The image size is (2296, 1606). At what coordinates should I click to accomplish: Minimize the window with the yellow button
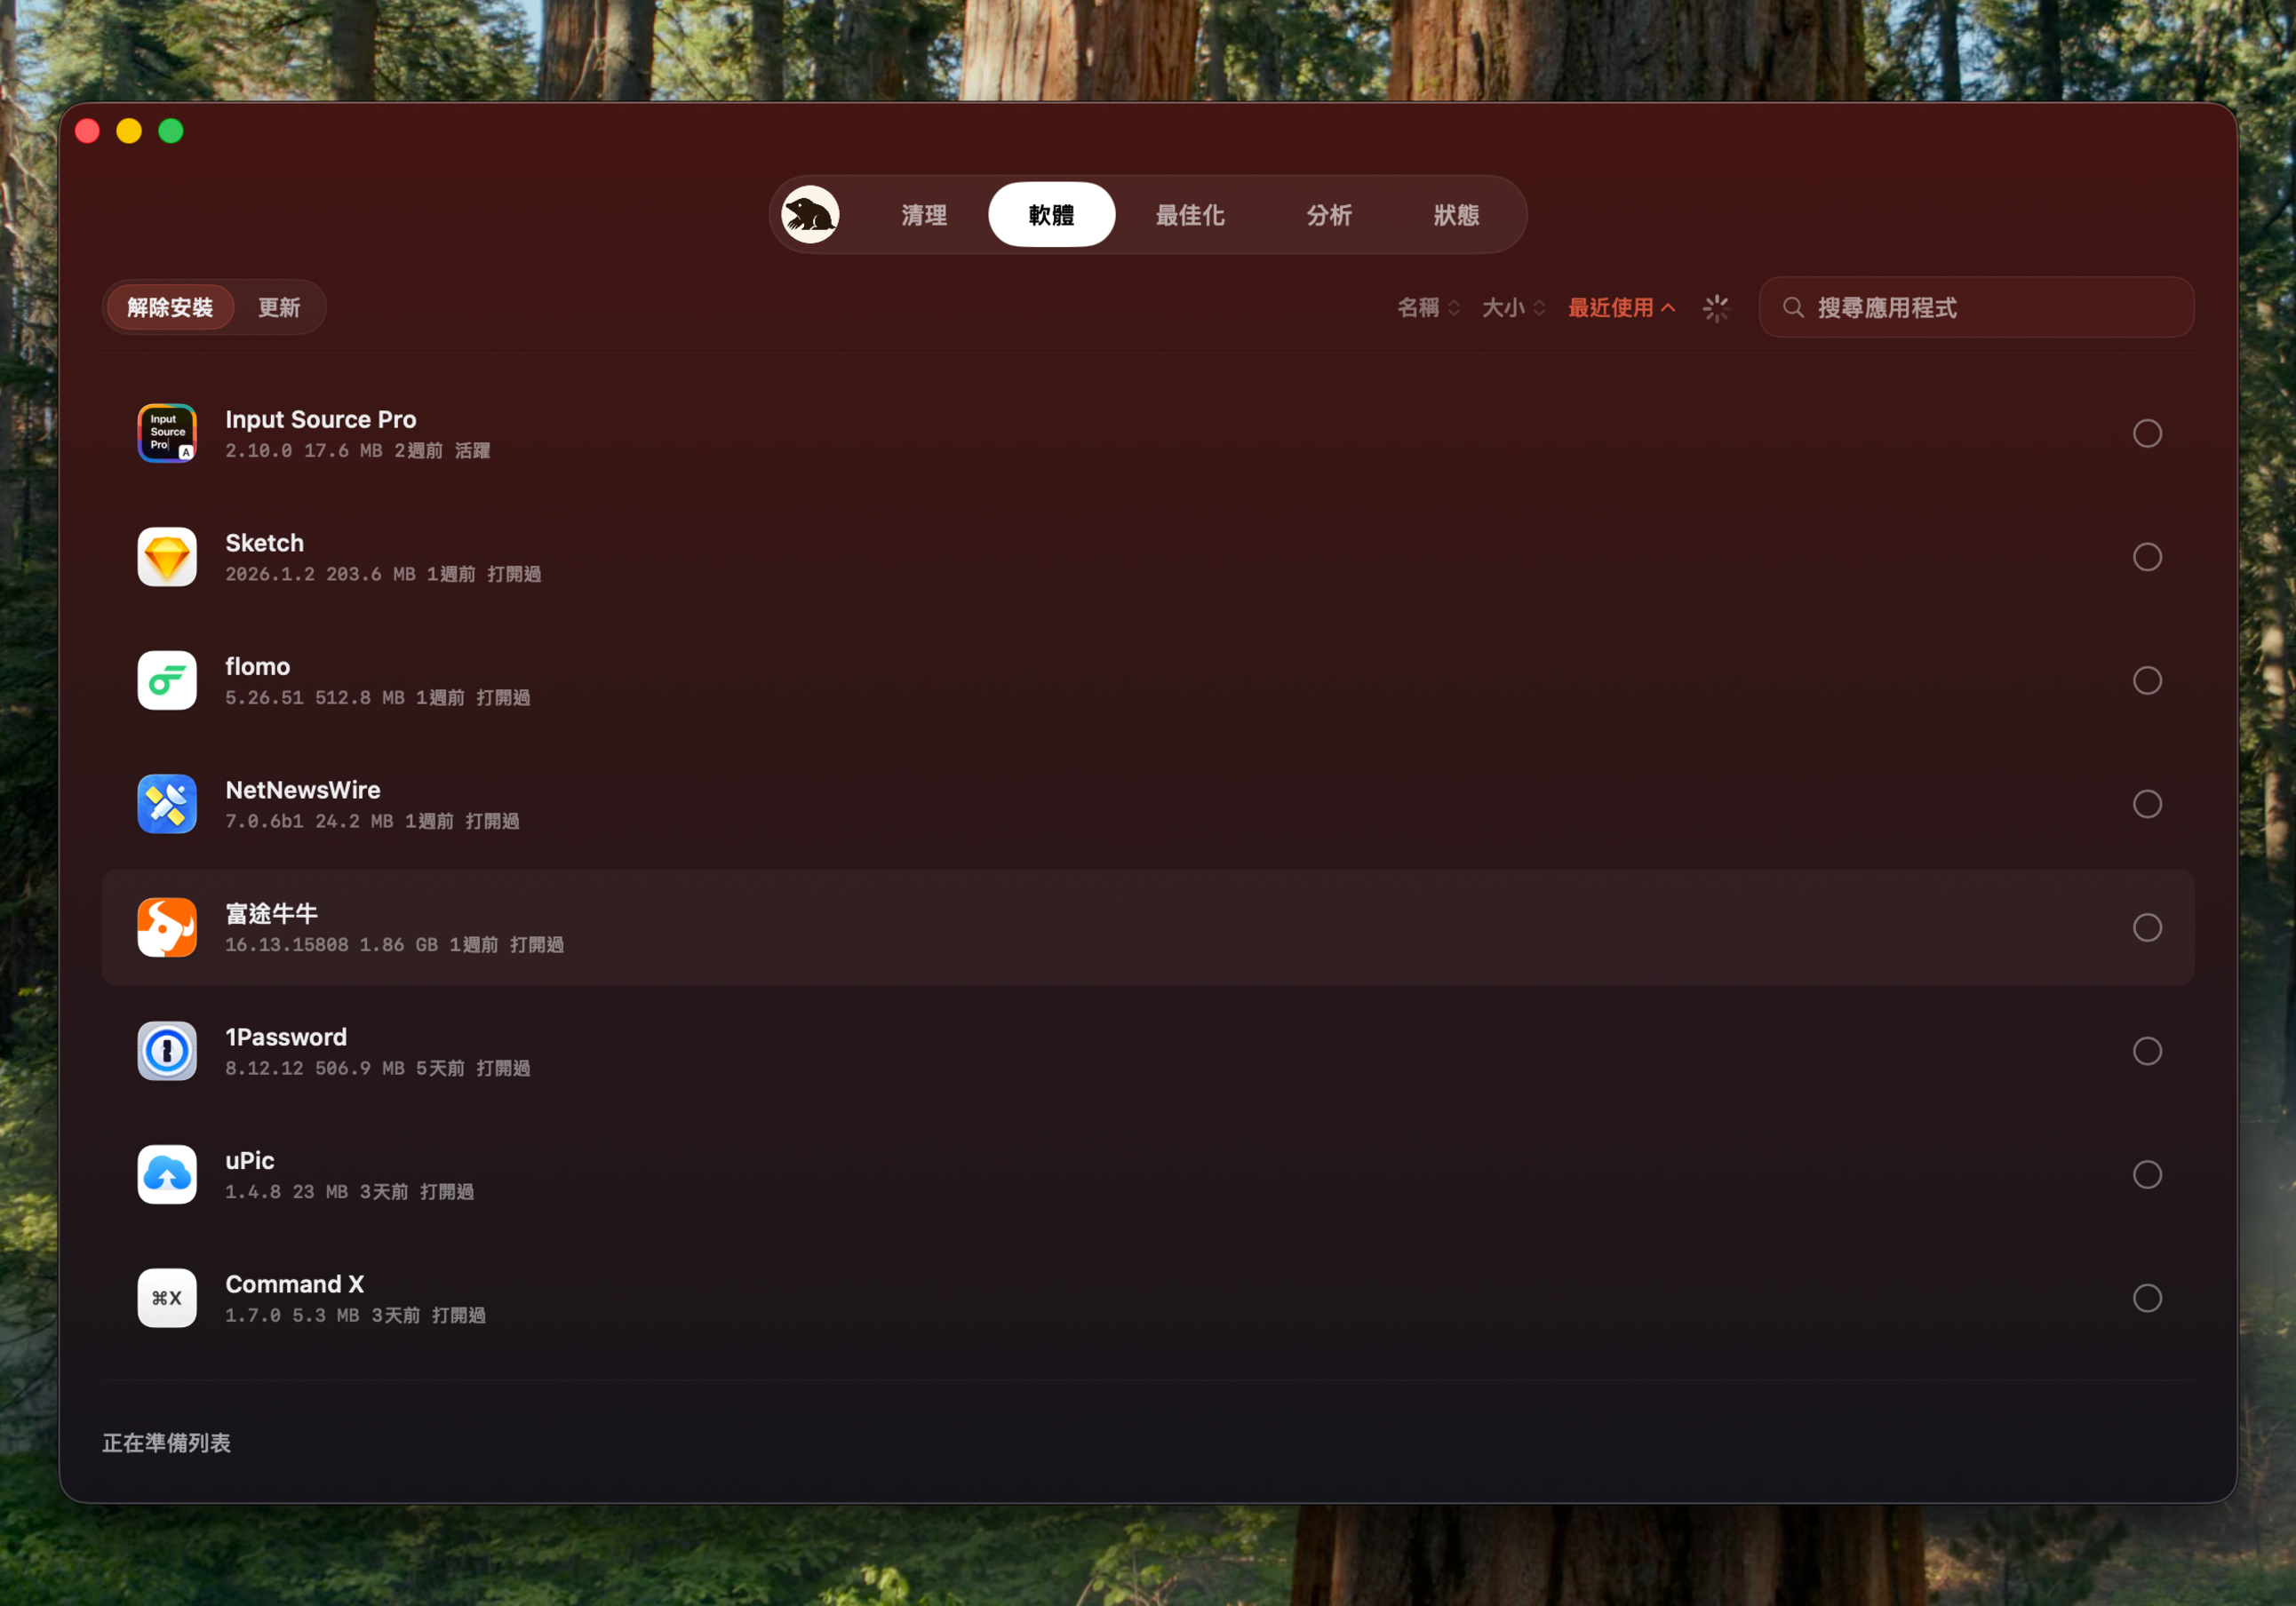pyautogui.click(x=129, y=131)
